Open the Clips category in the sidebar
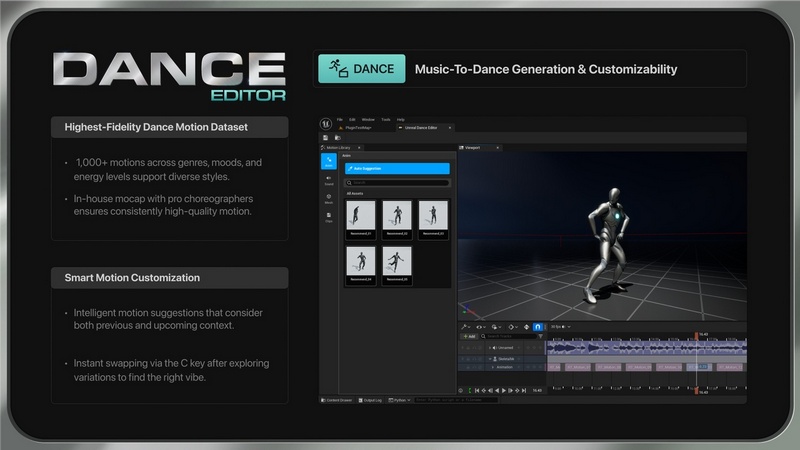The height and width of the screenshot is (450, 800). [x=329, y=216]
